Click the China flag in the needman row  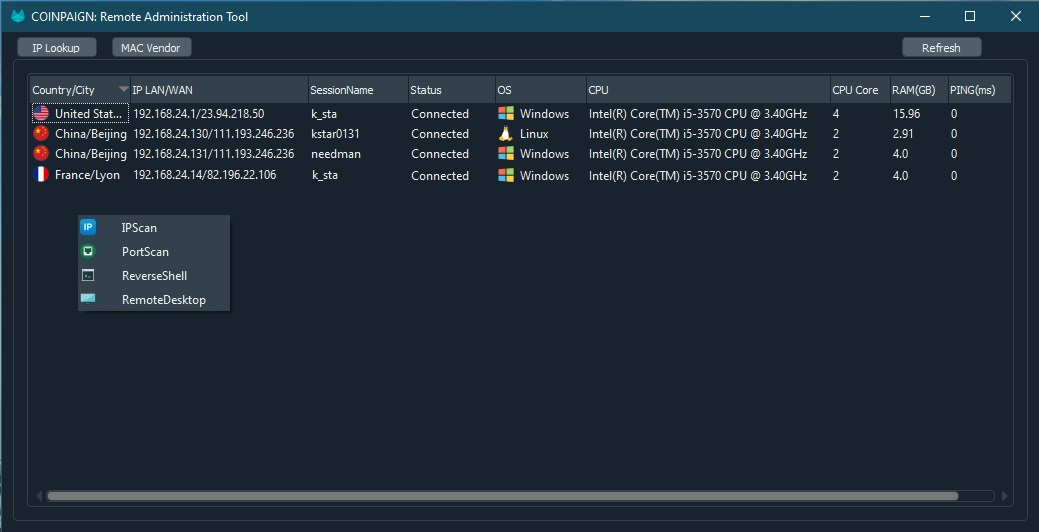(x=41, y=154)
